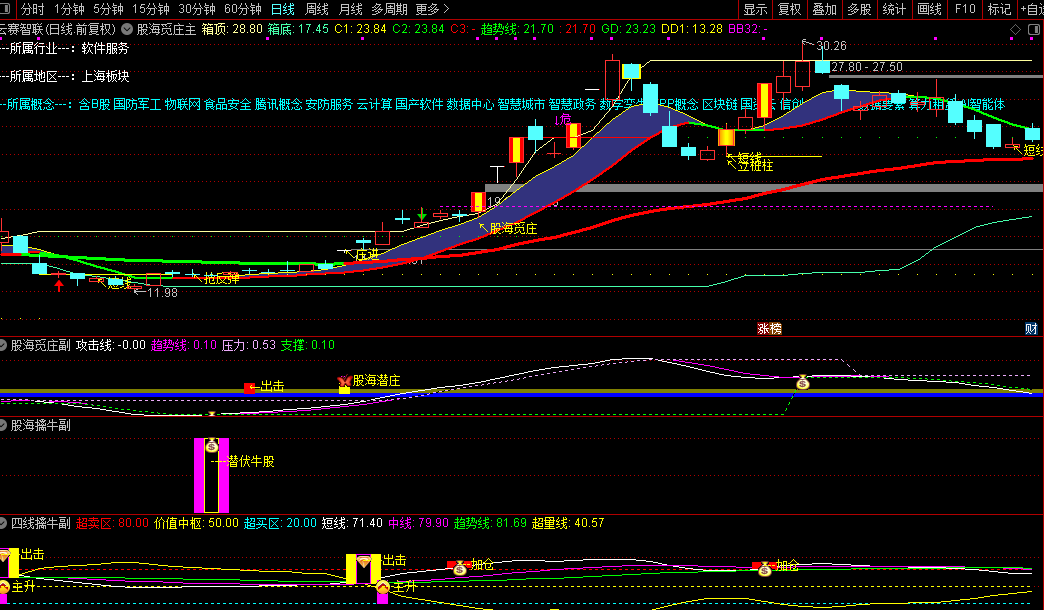
Task: Toggle the side panel icon at chart top-right
Action: click(1034, 29)
